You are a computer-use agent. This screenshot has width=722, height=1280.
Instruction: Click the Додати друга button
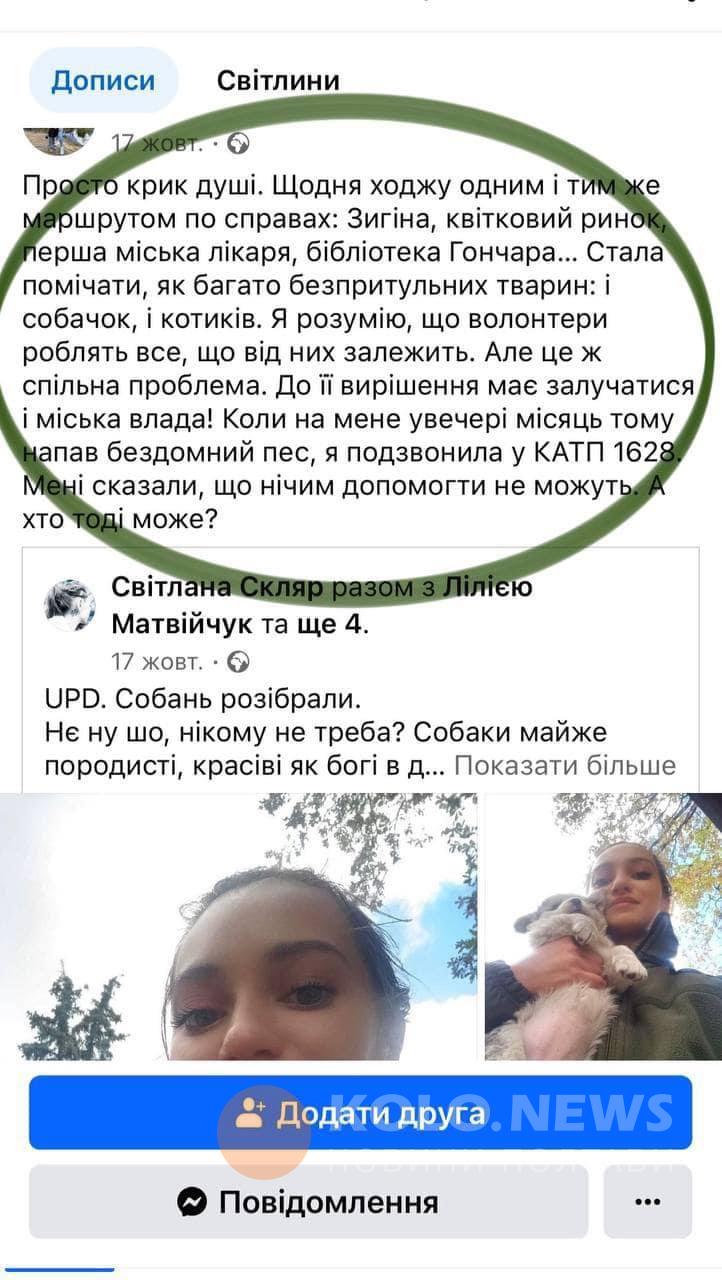click(x=360, y=1113)
